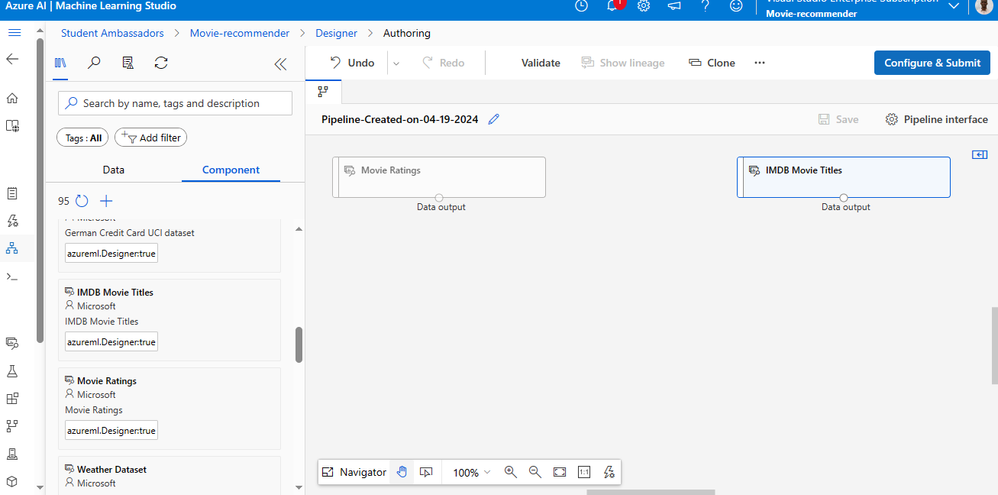Click the Search by name input field
This screenshot has width=998, height=495.
tap(175, 103)
